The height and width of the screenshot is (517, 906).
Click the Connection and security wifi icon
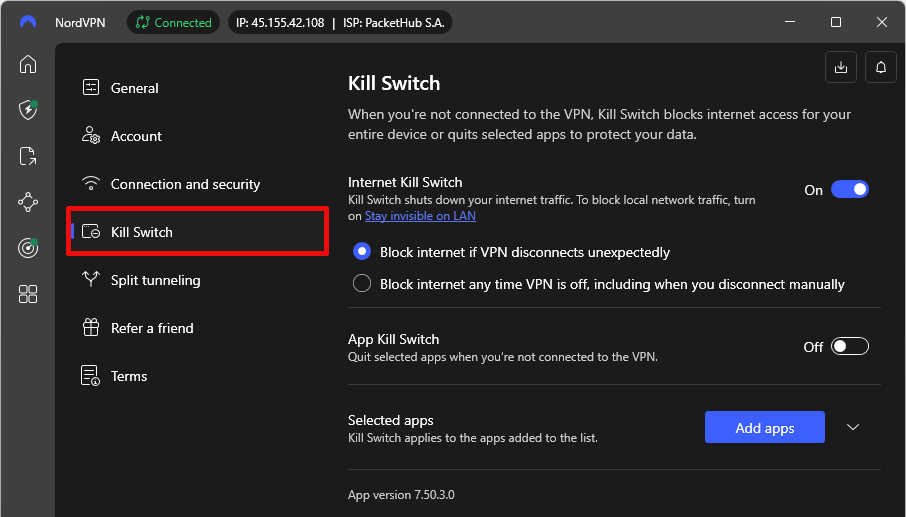click(91, 183)
